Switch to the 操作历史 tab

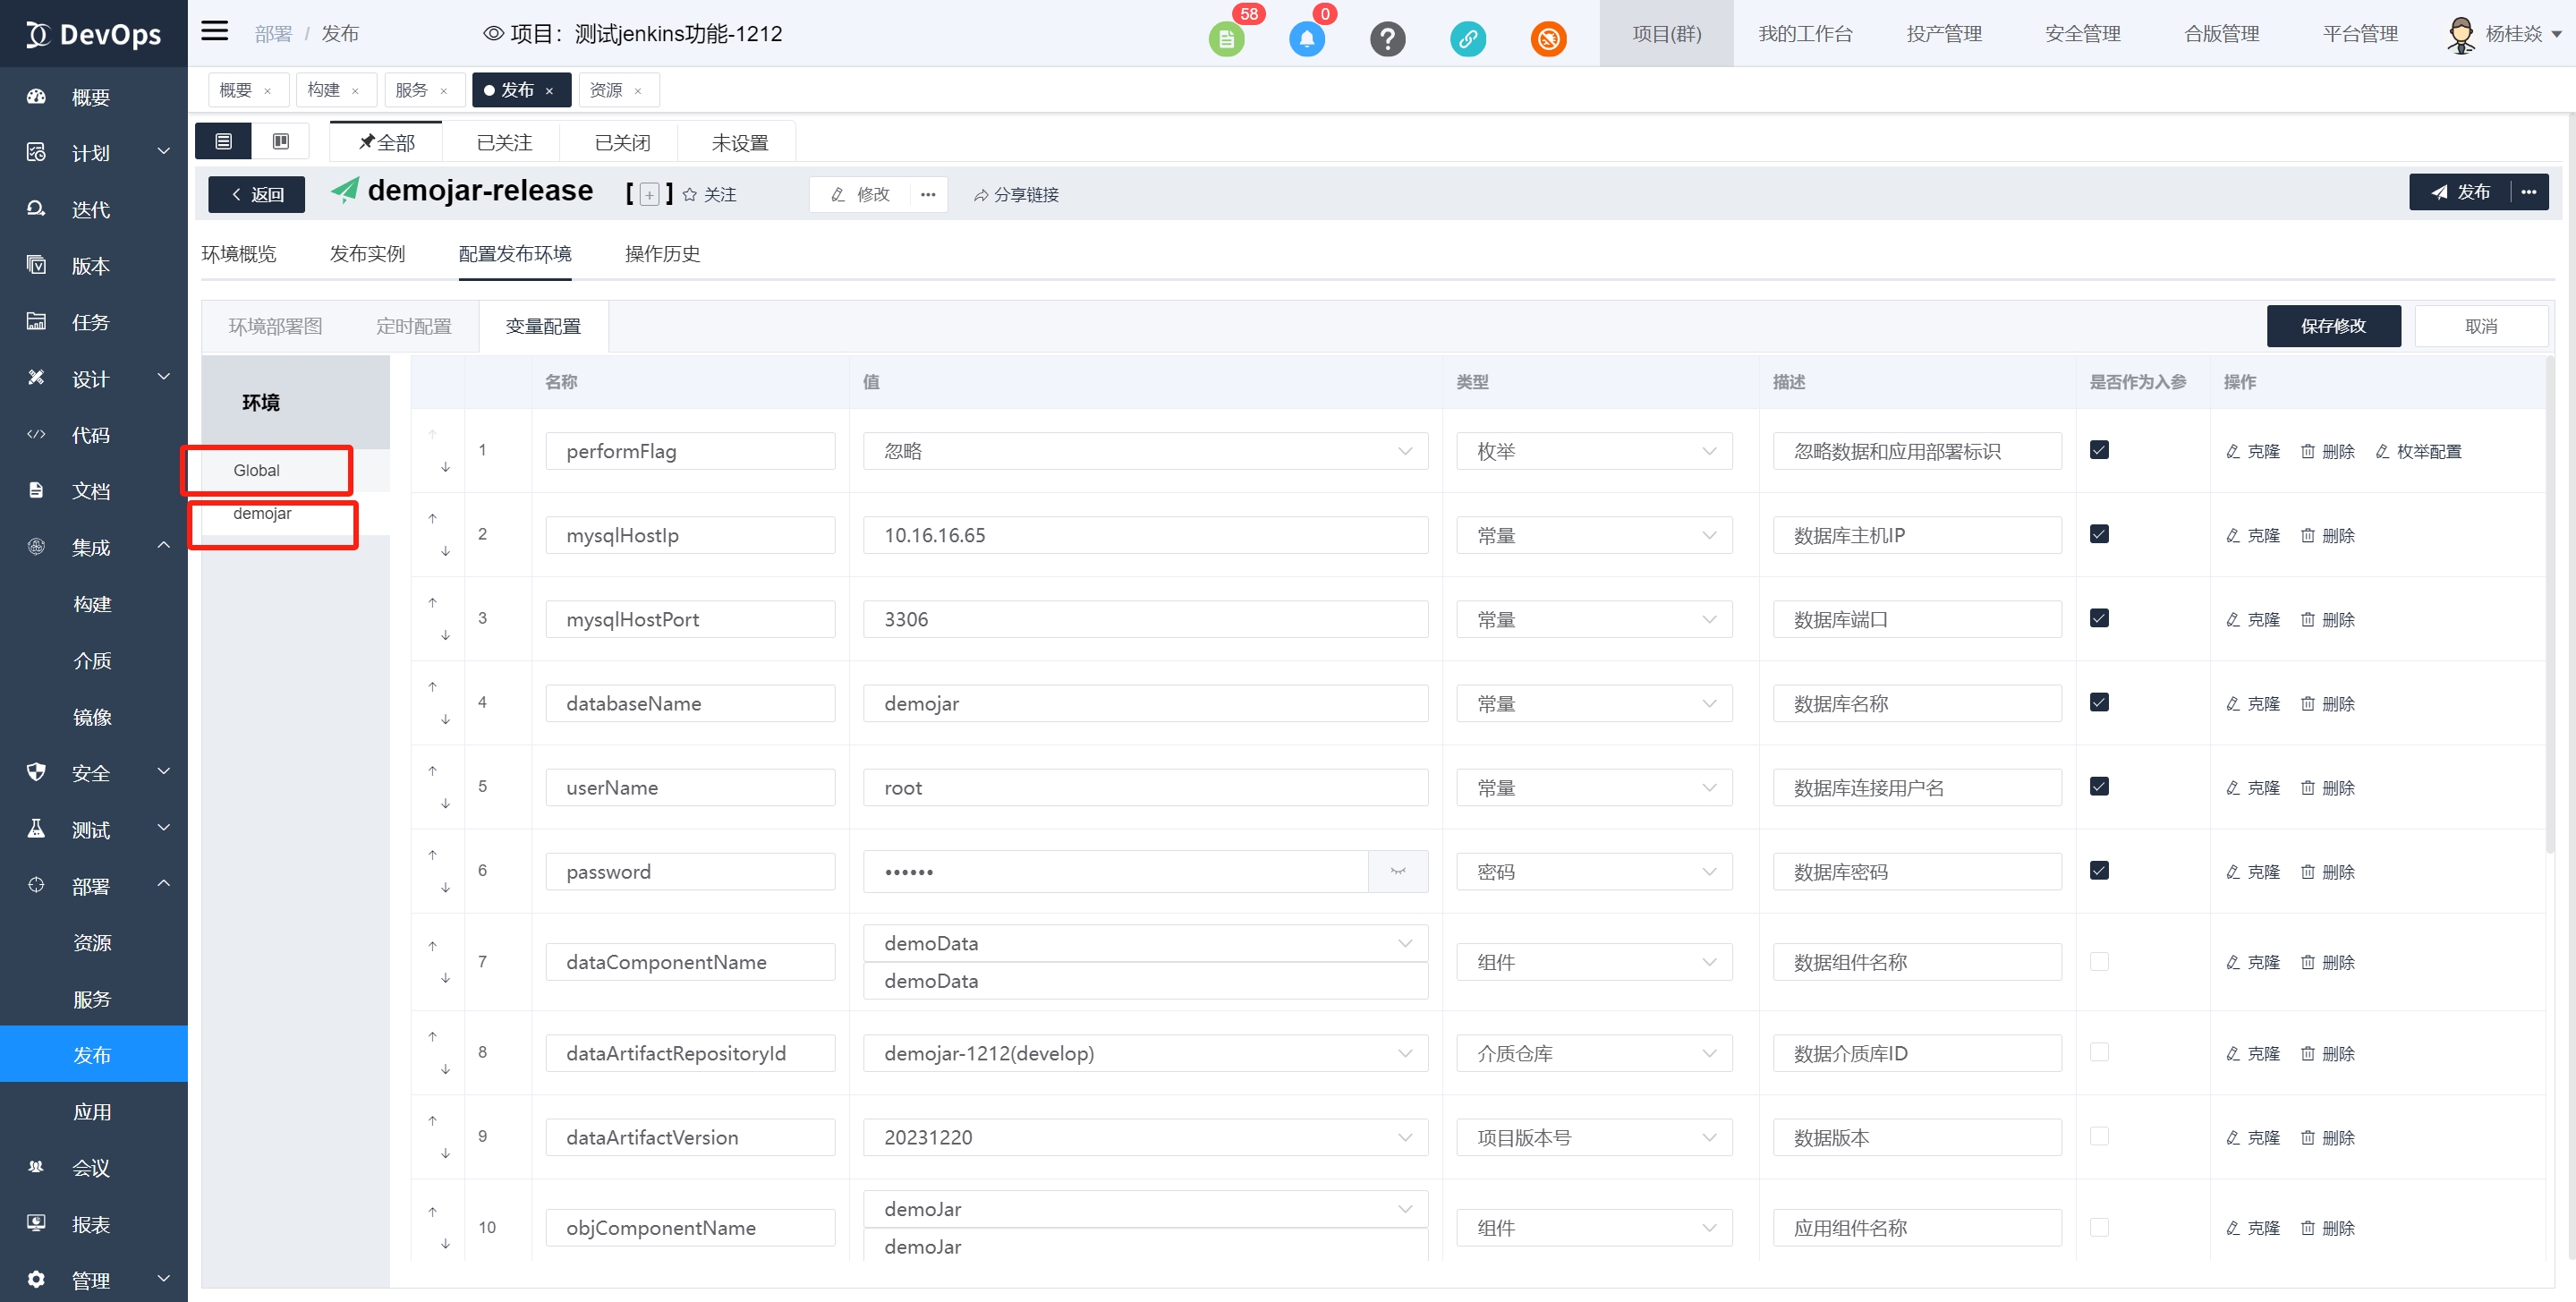point(662,254)
